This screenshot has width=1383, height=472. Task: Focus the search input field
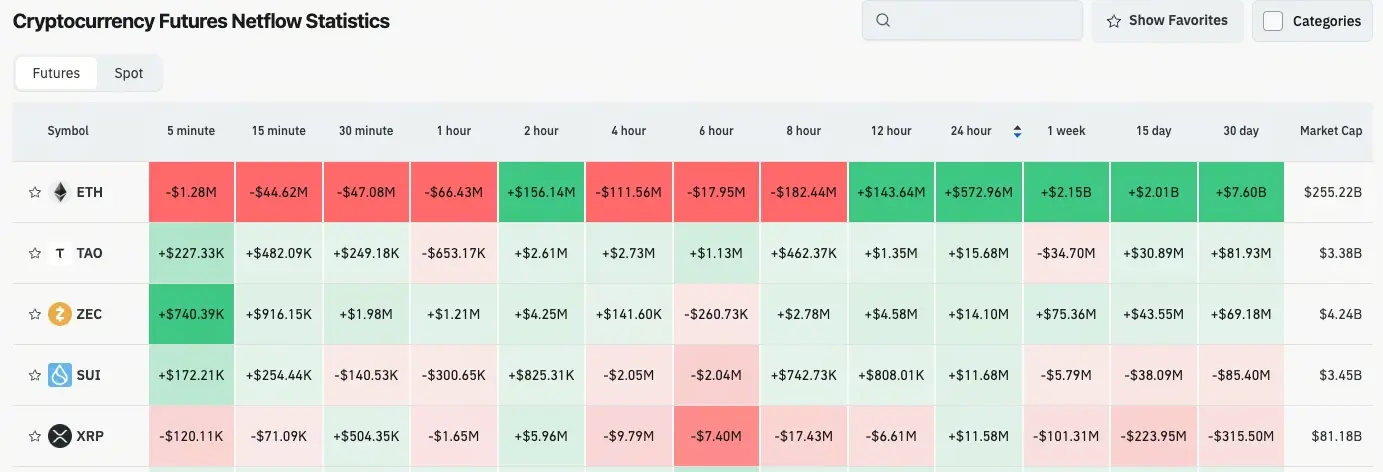click(985, 21)
